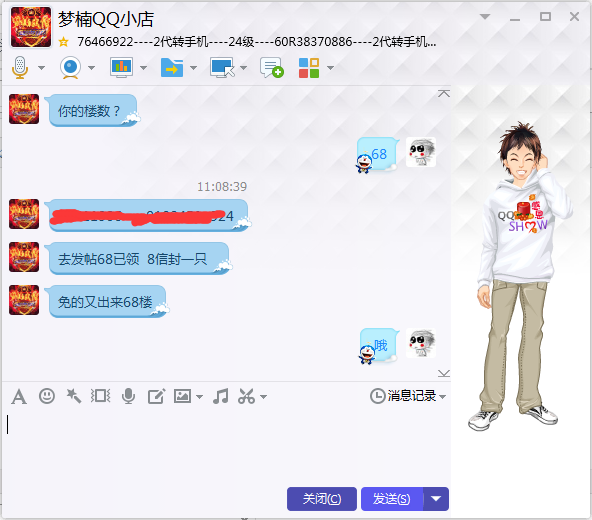Expand remote desktop options arrow

(x=244, y=68)
